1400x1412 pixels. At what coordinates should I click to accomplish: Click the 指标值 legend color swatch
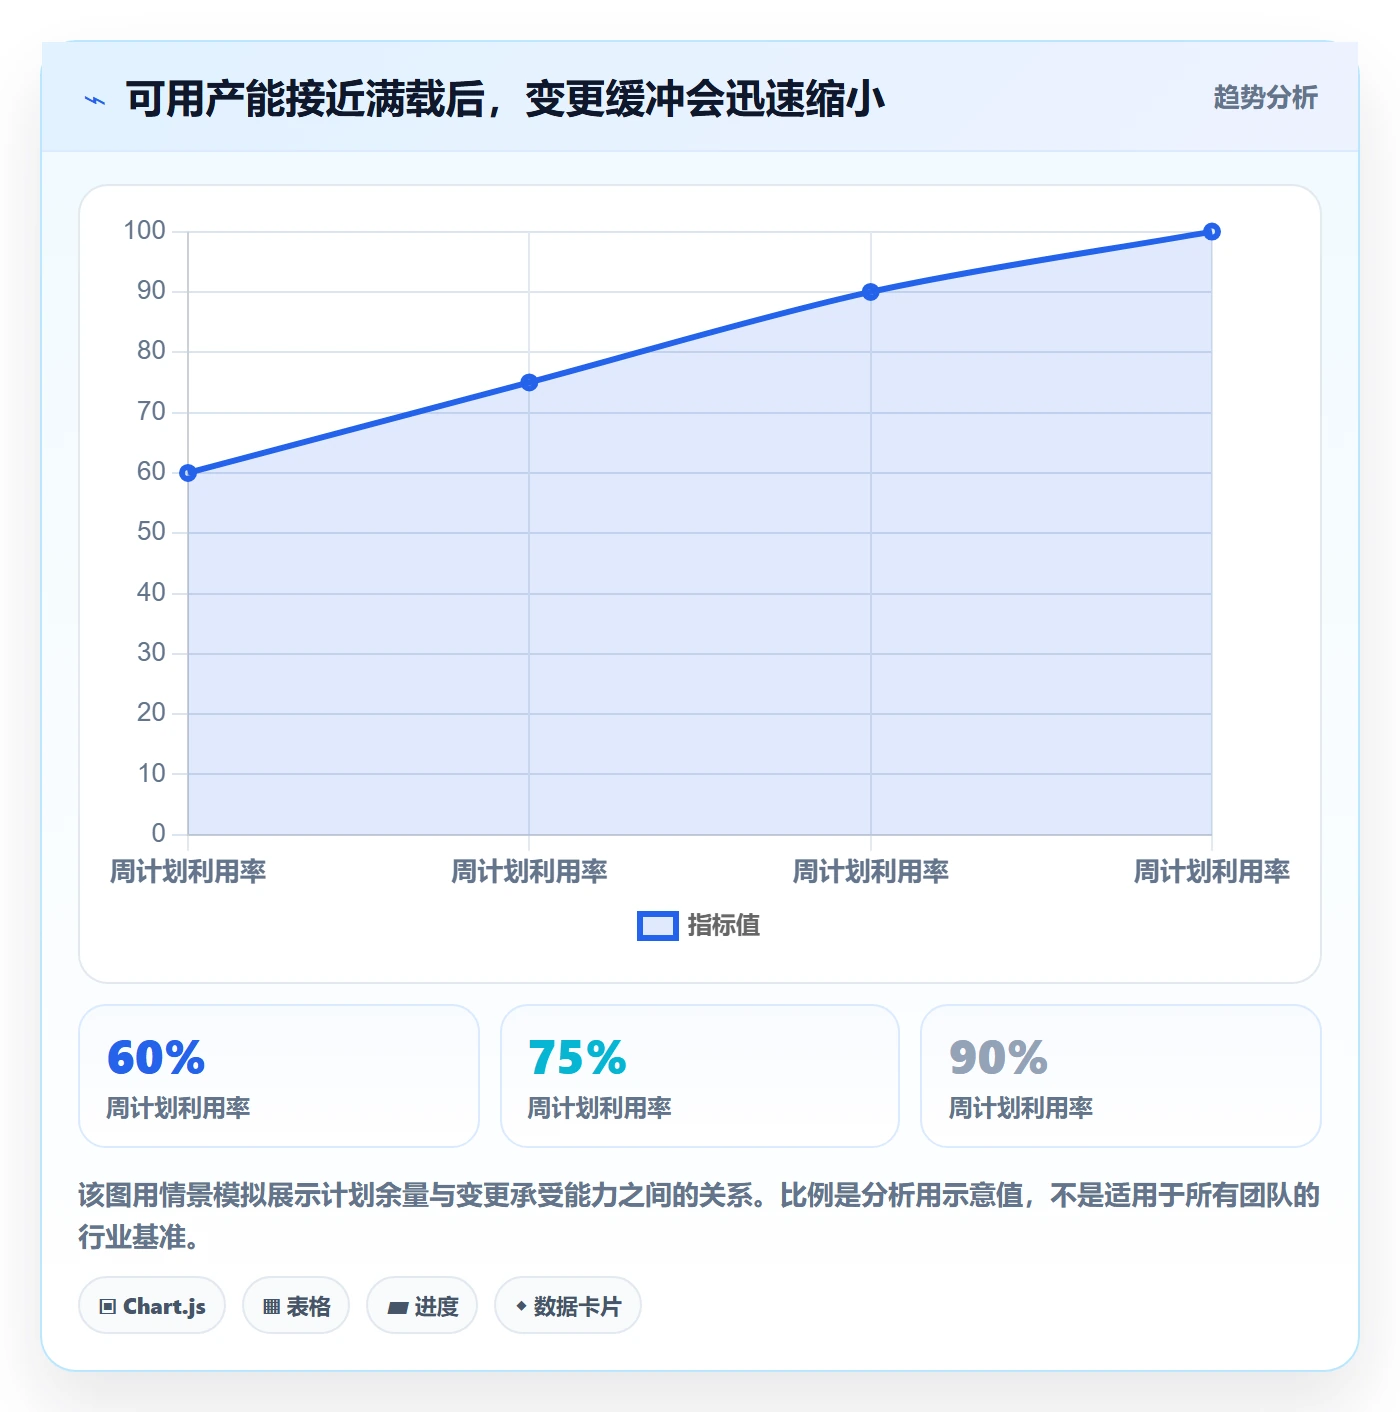[658, 926]
